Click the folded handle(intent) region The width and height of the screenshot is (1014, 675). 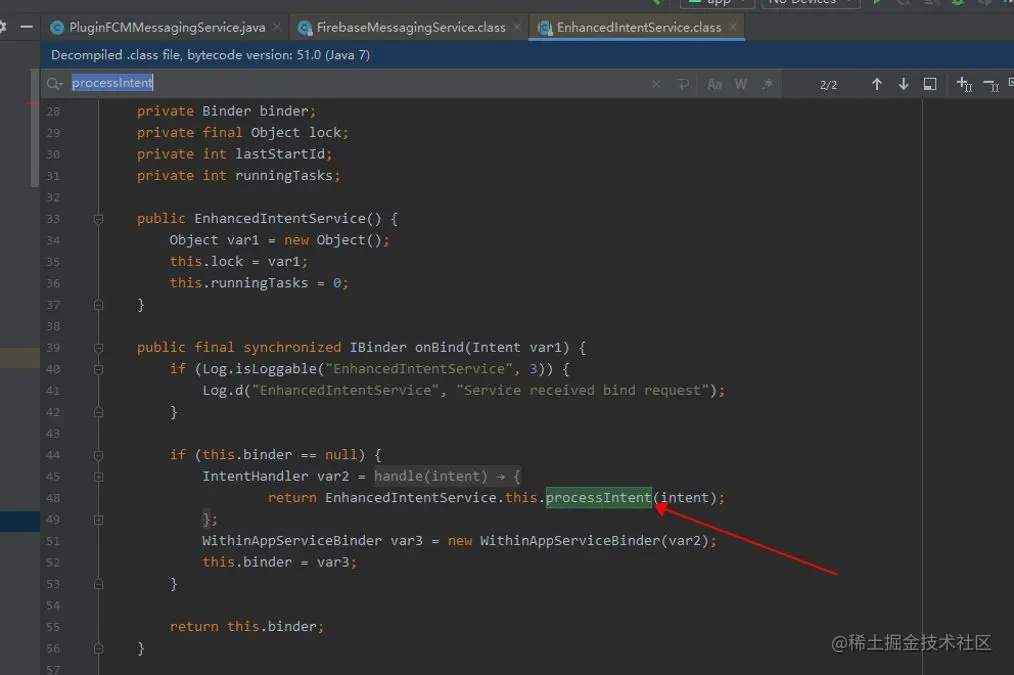447,477
